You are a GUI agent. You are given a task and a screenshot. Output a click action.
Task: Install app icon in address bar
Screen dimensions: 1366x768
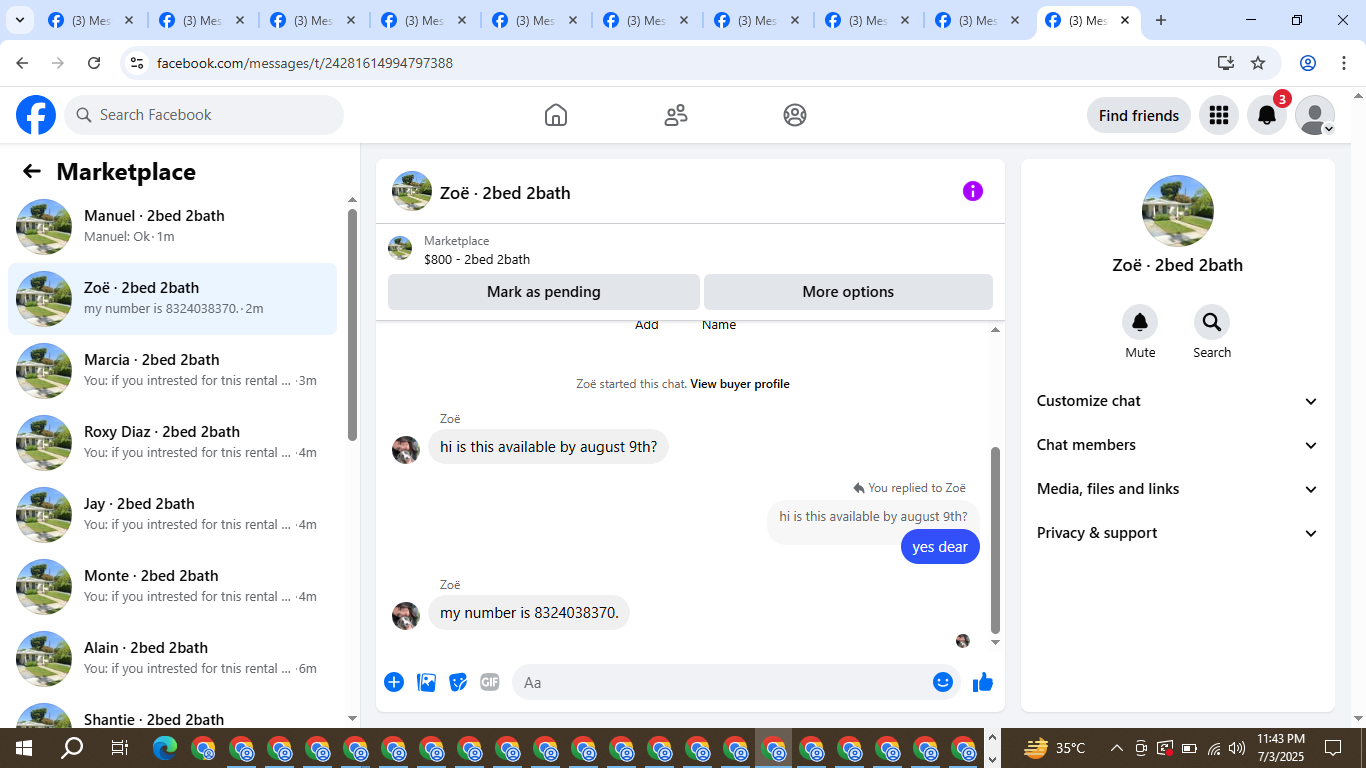[x=1226, y=63]
